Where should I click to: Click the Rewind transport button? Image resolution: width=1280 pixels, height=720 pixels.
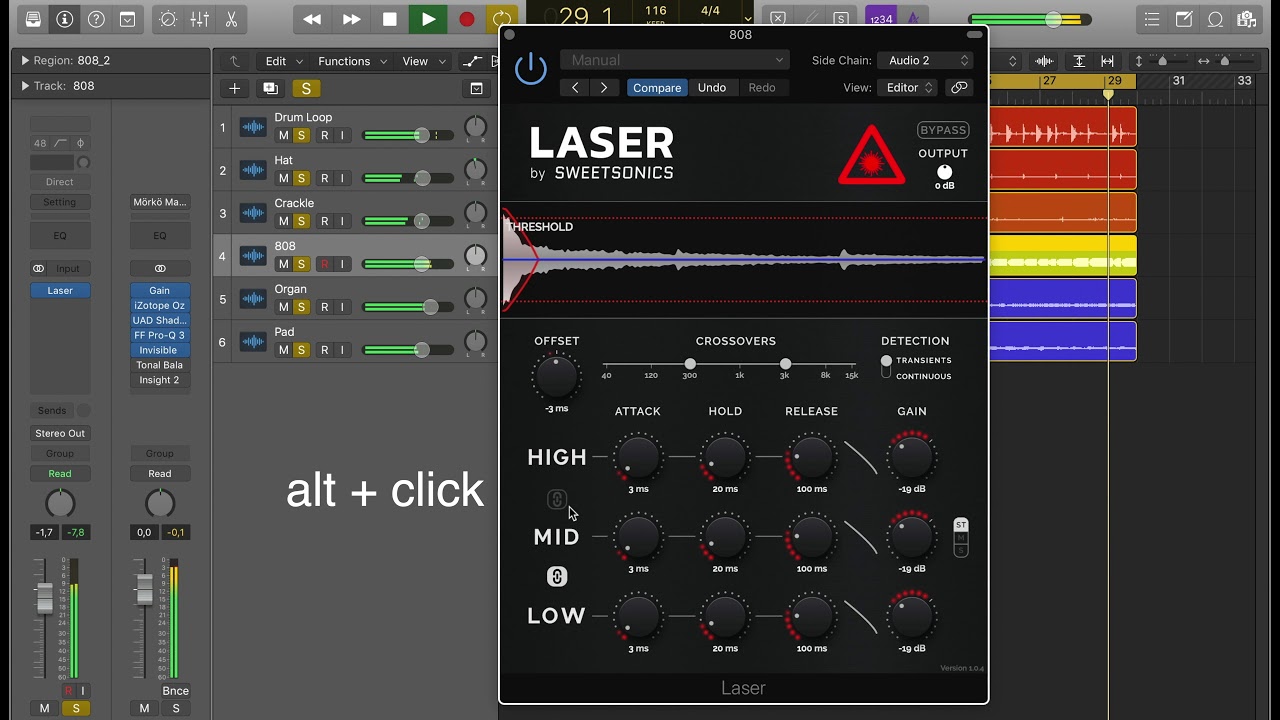pyautogui.click(x=313, y=19)
